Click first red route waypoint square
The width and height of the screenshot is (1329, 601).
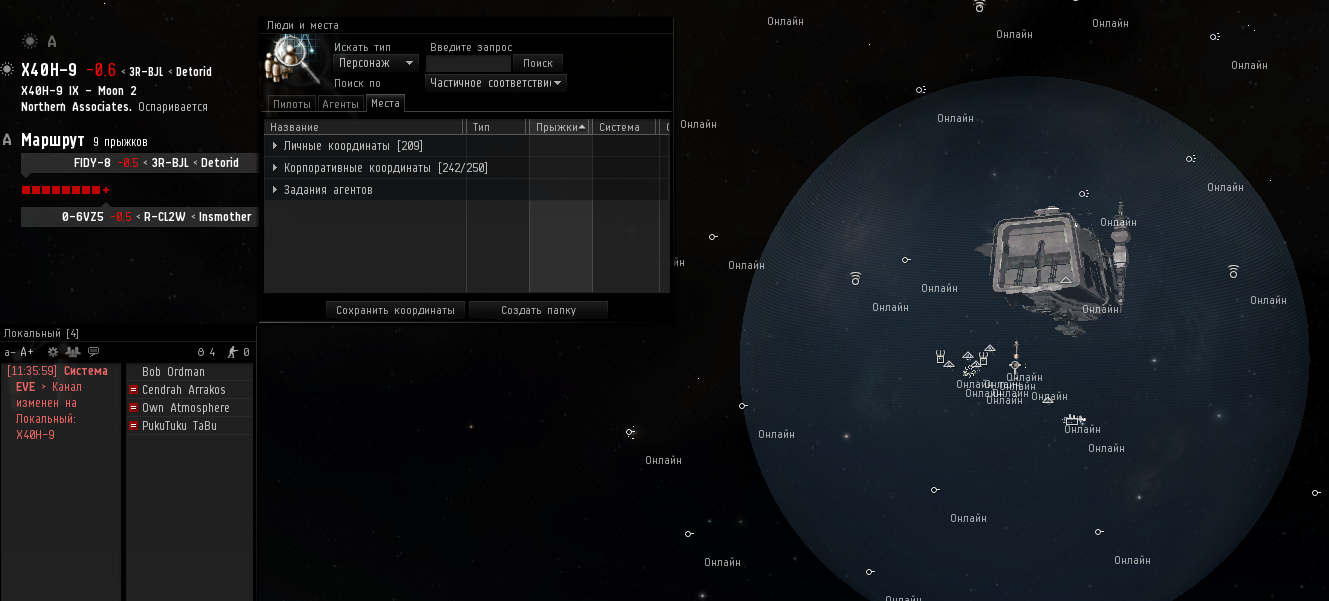pyautogui.click(x=25, y=190)
